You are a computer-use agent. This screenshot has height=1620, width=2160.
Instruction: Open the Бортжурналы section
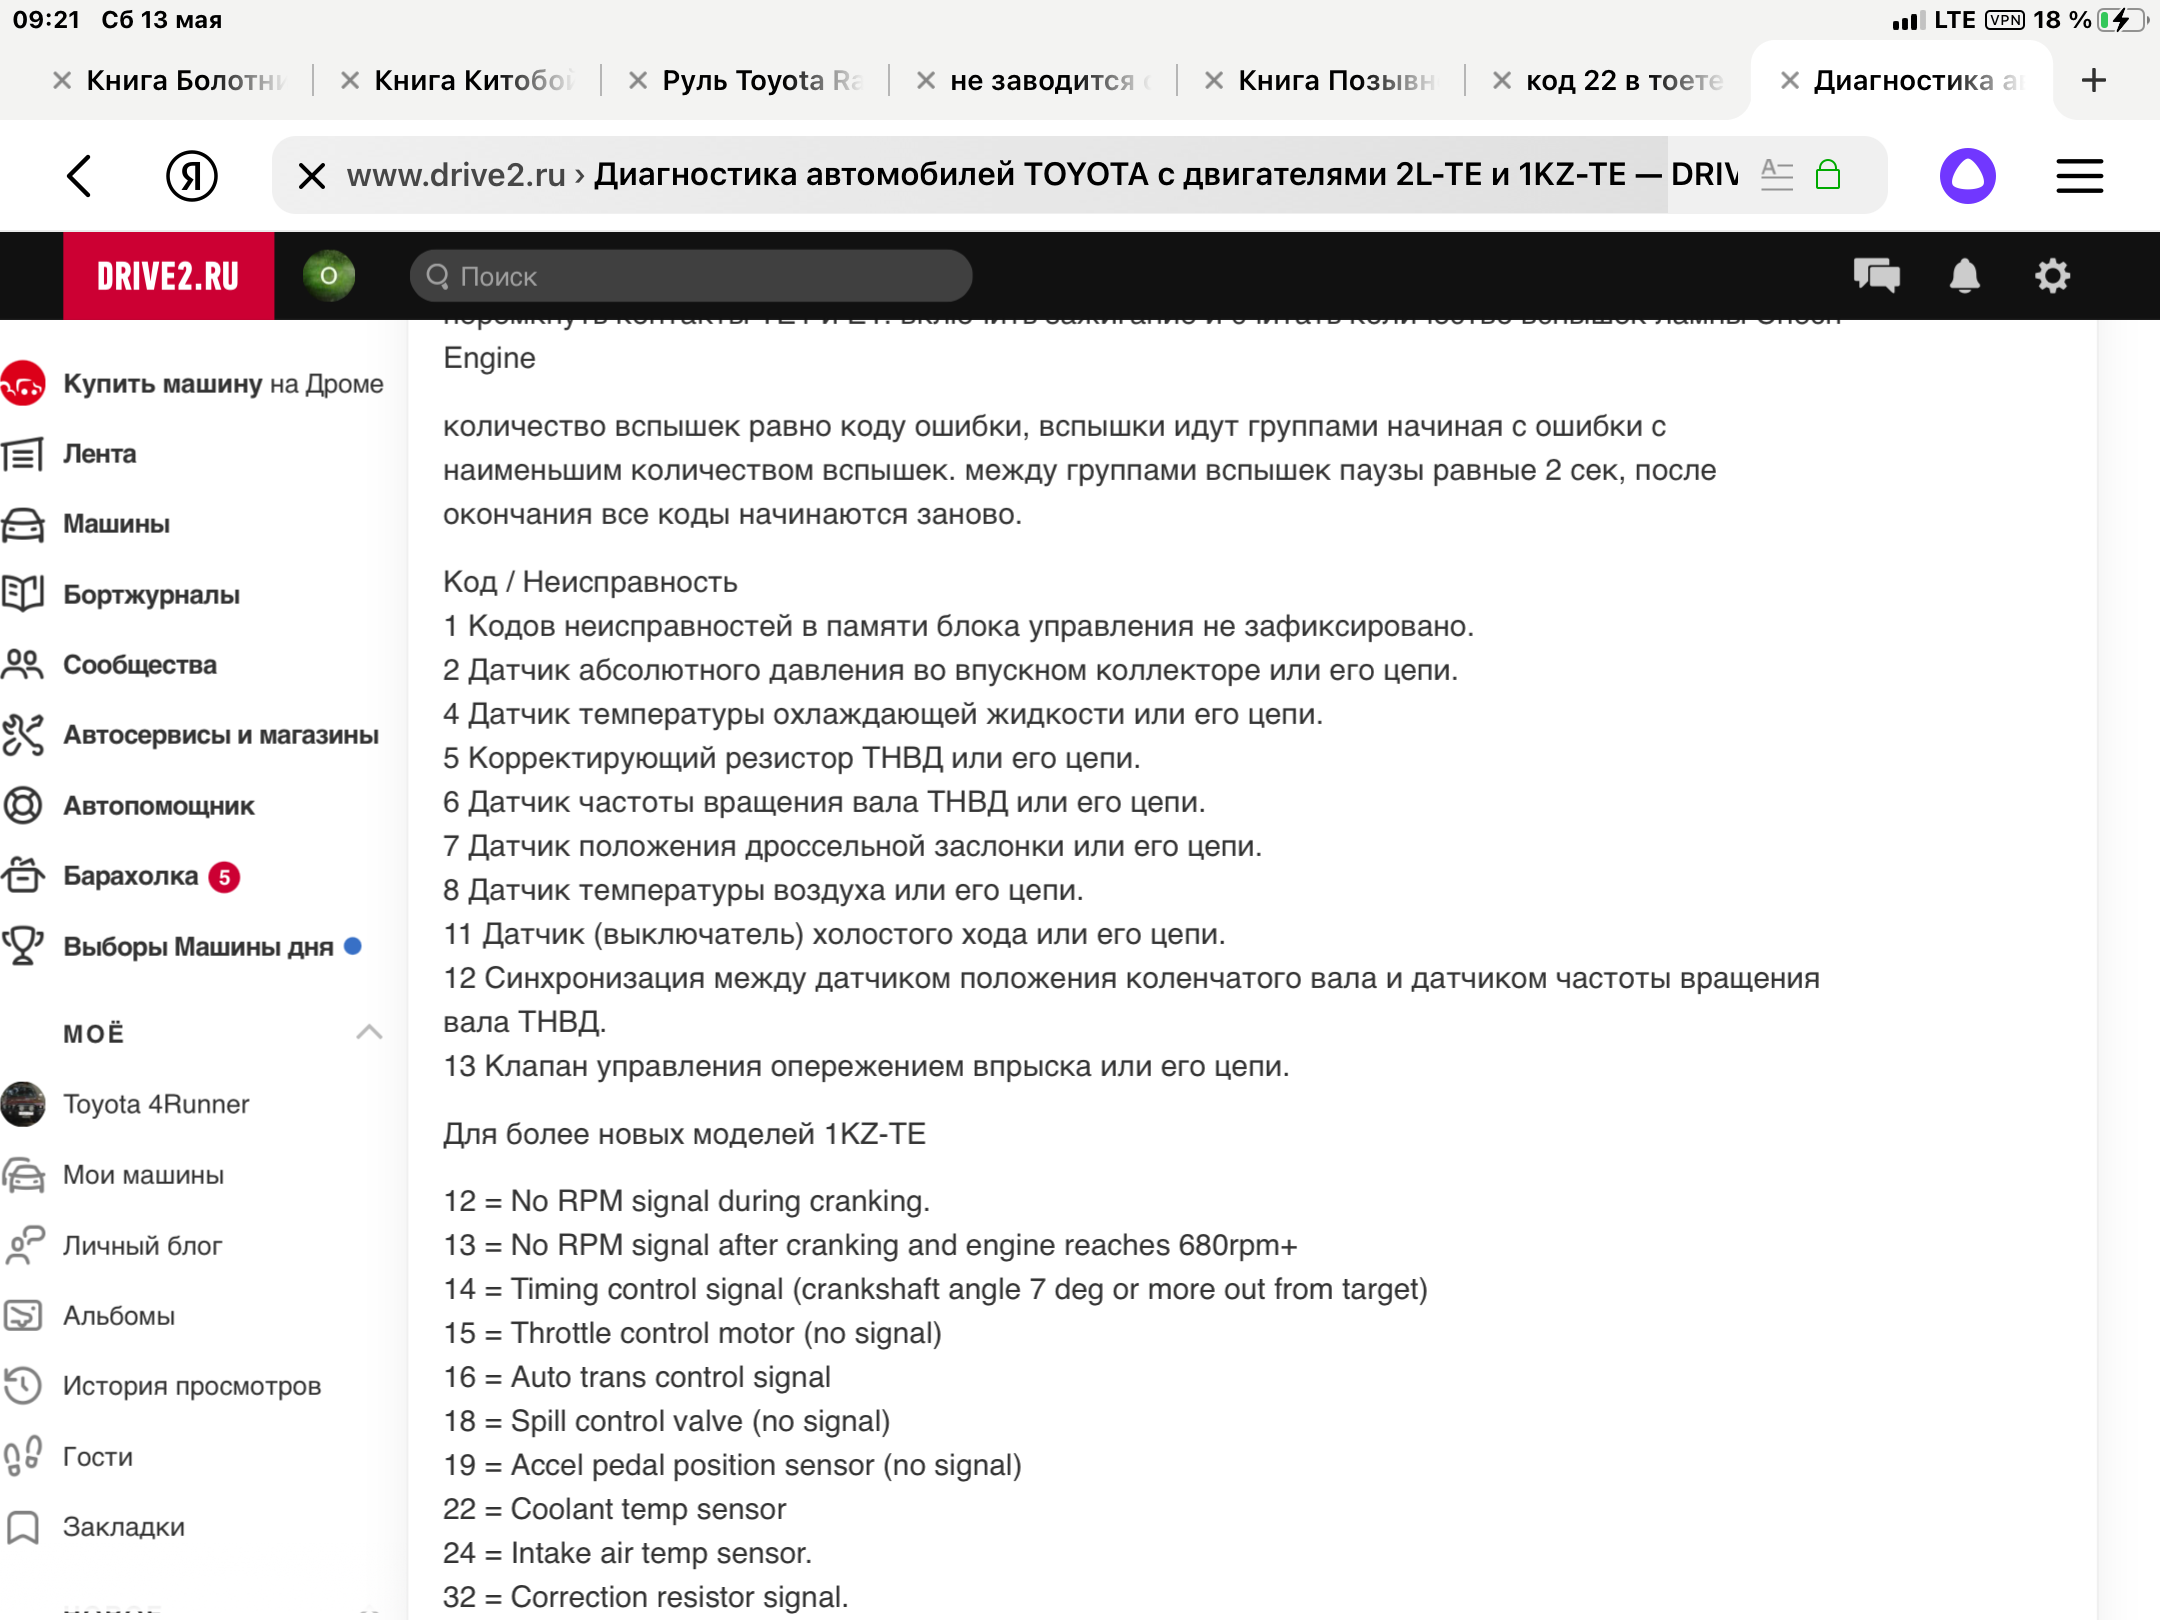[151, 595]
